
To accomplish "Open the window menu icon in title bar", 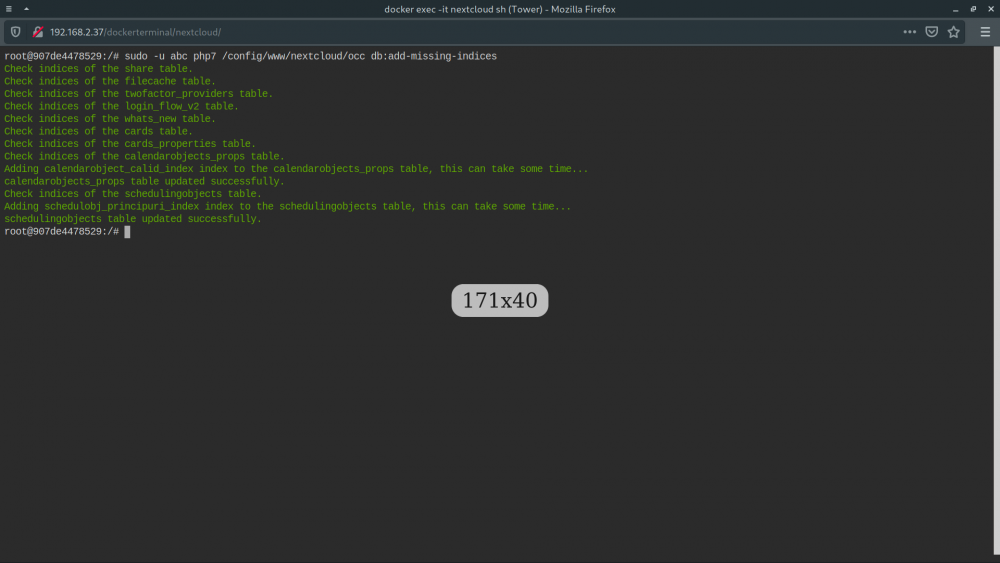I will coord(9,9).
